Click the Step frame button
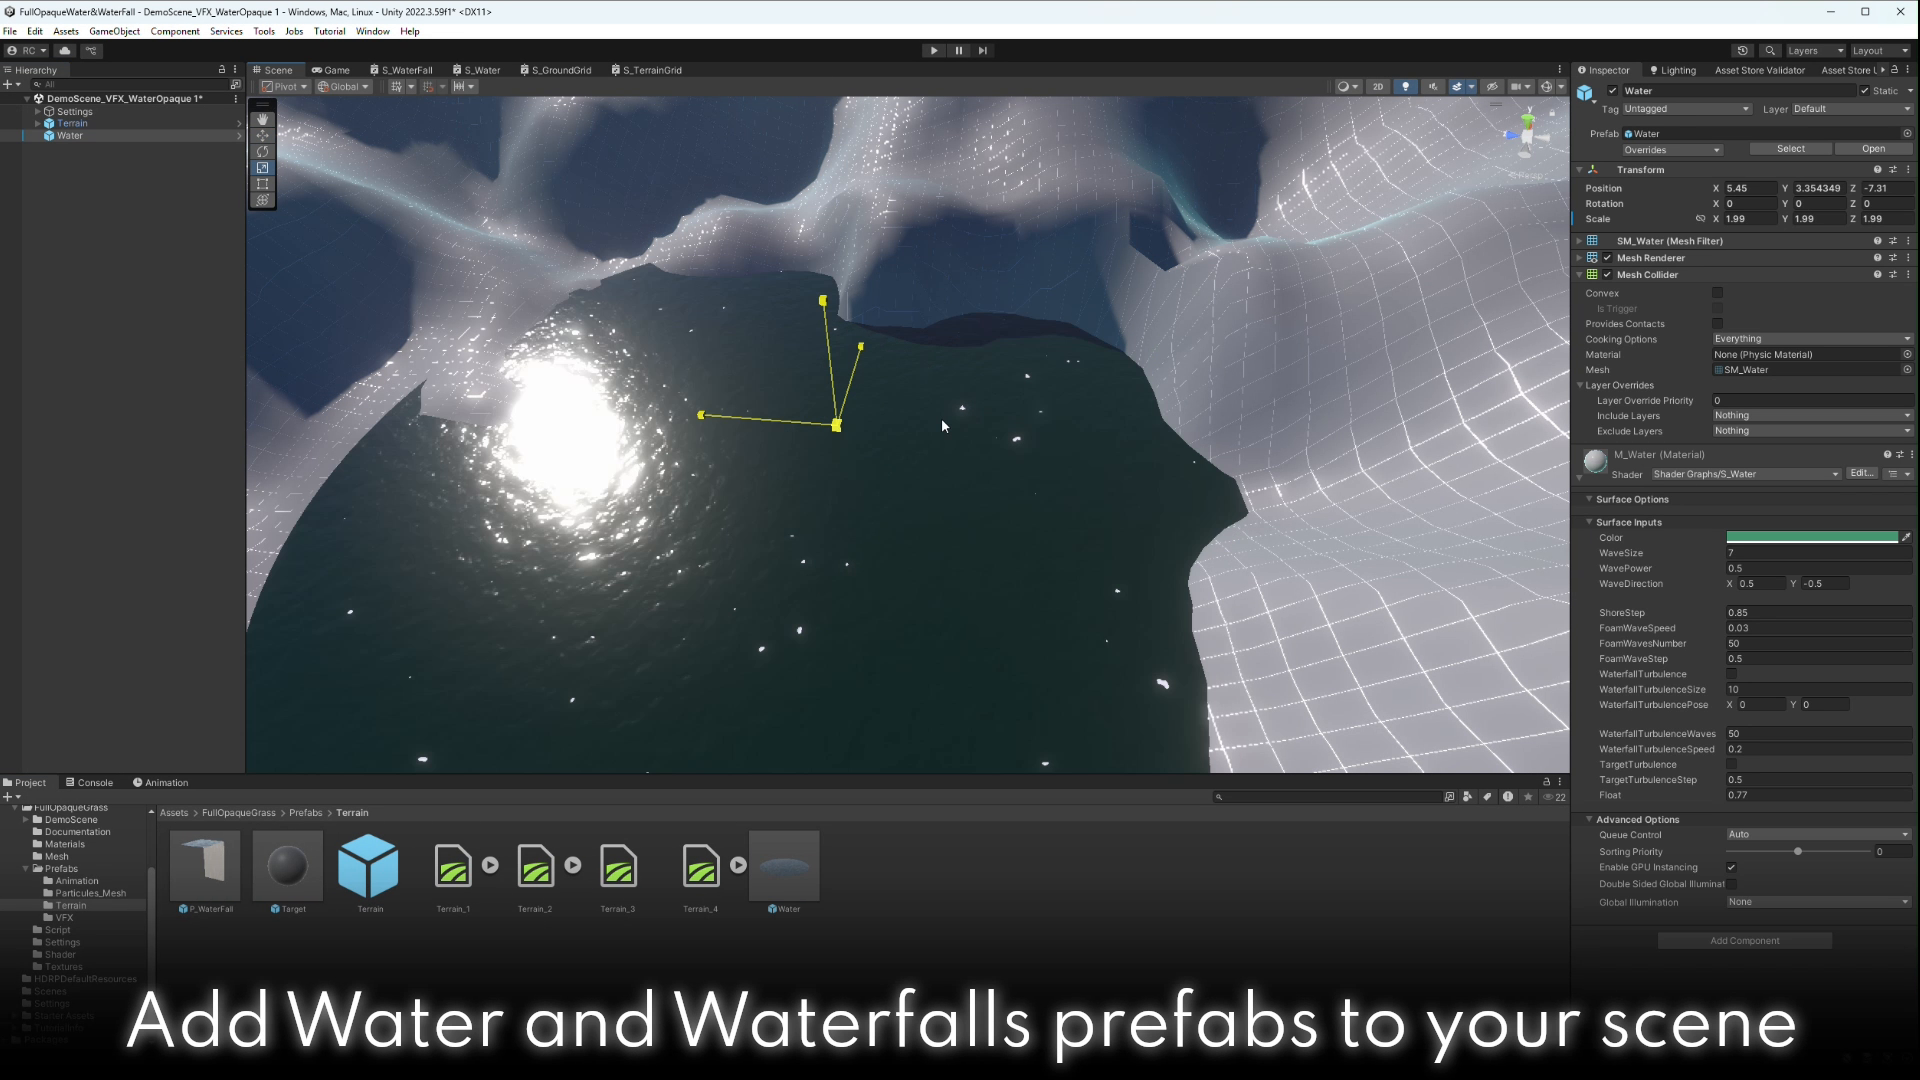Screen dimensions: 1920x1080 [983, 51]
